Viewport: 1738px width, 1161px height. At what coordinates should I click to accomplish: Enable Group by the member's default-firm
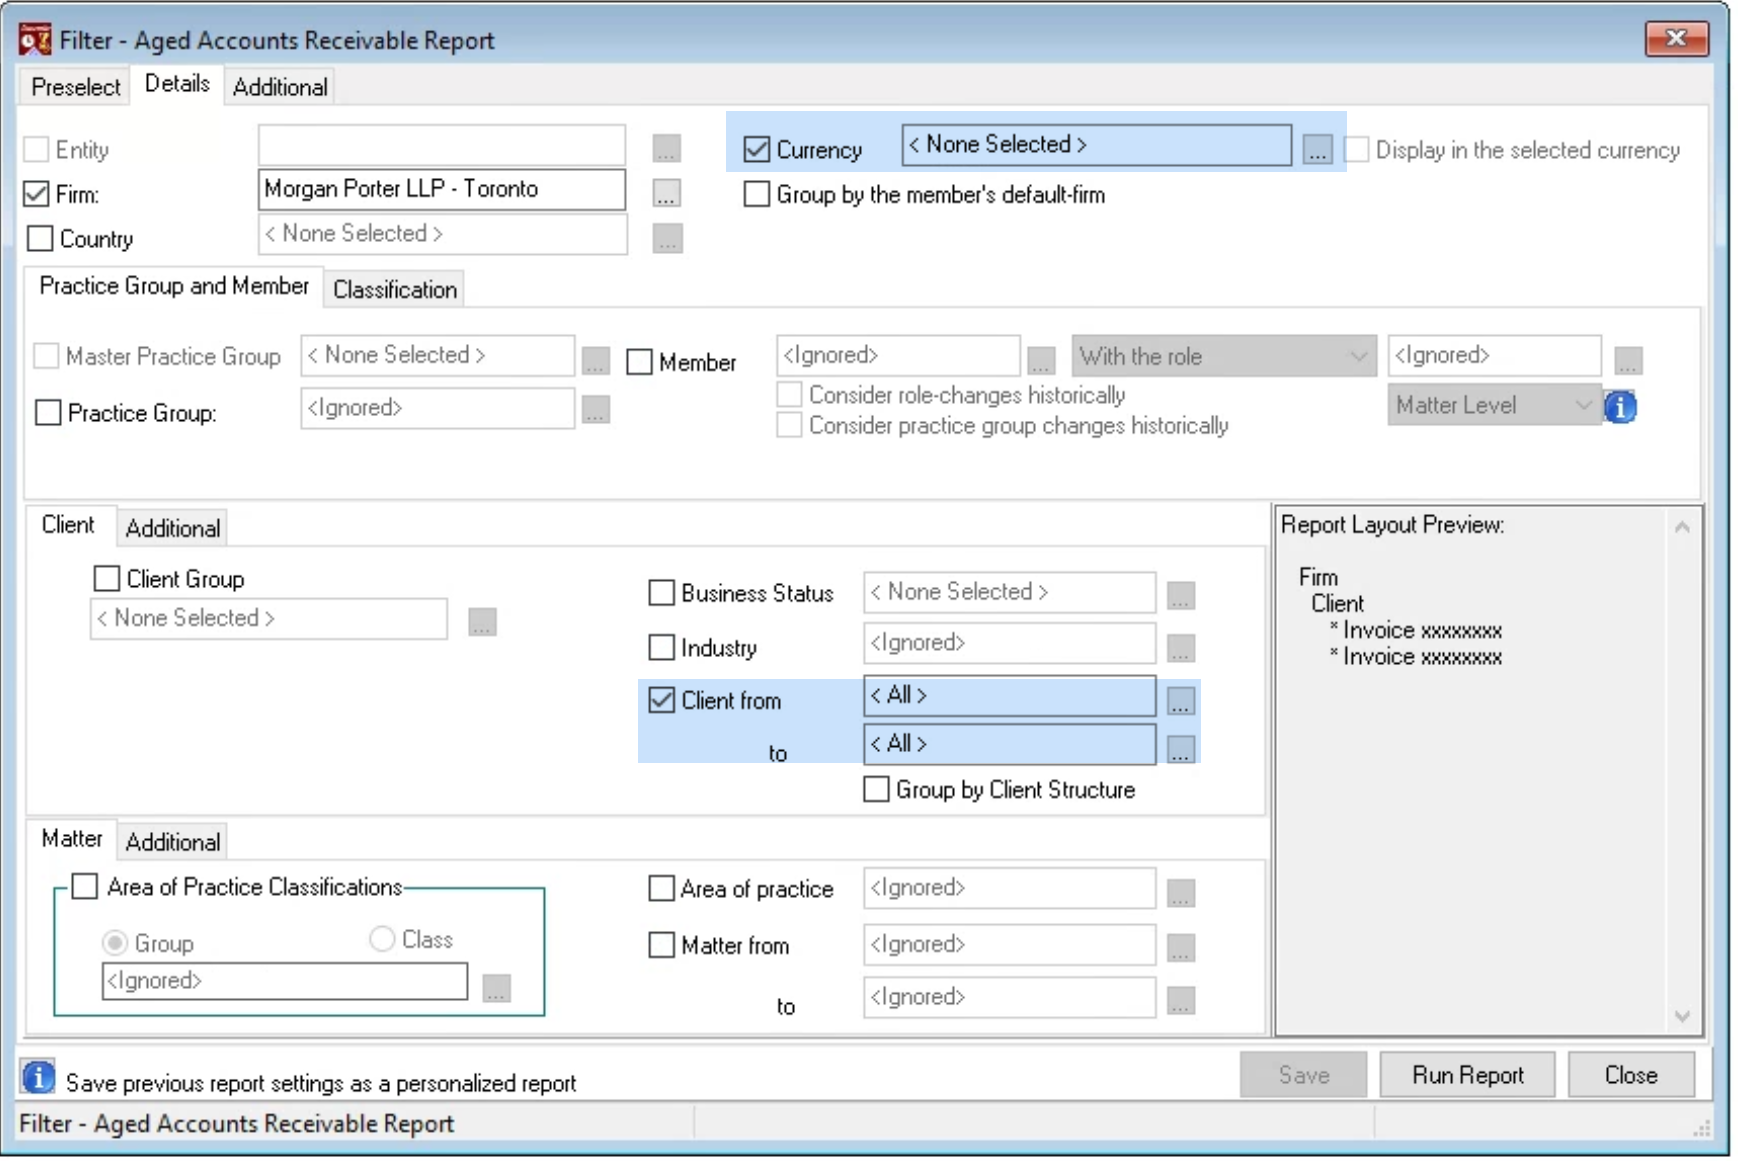pyautogui.click(x=757, y=194)
